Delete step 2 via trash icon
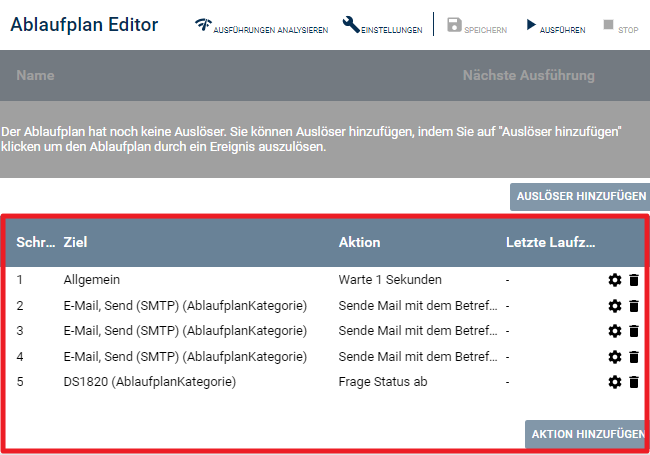Image resolution: width=650 pixels, height=455 pixels. (633, 305)
